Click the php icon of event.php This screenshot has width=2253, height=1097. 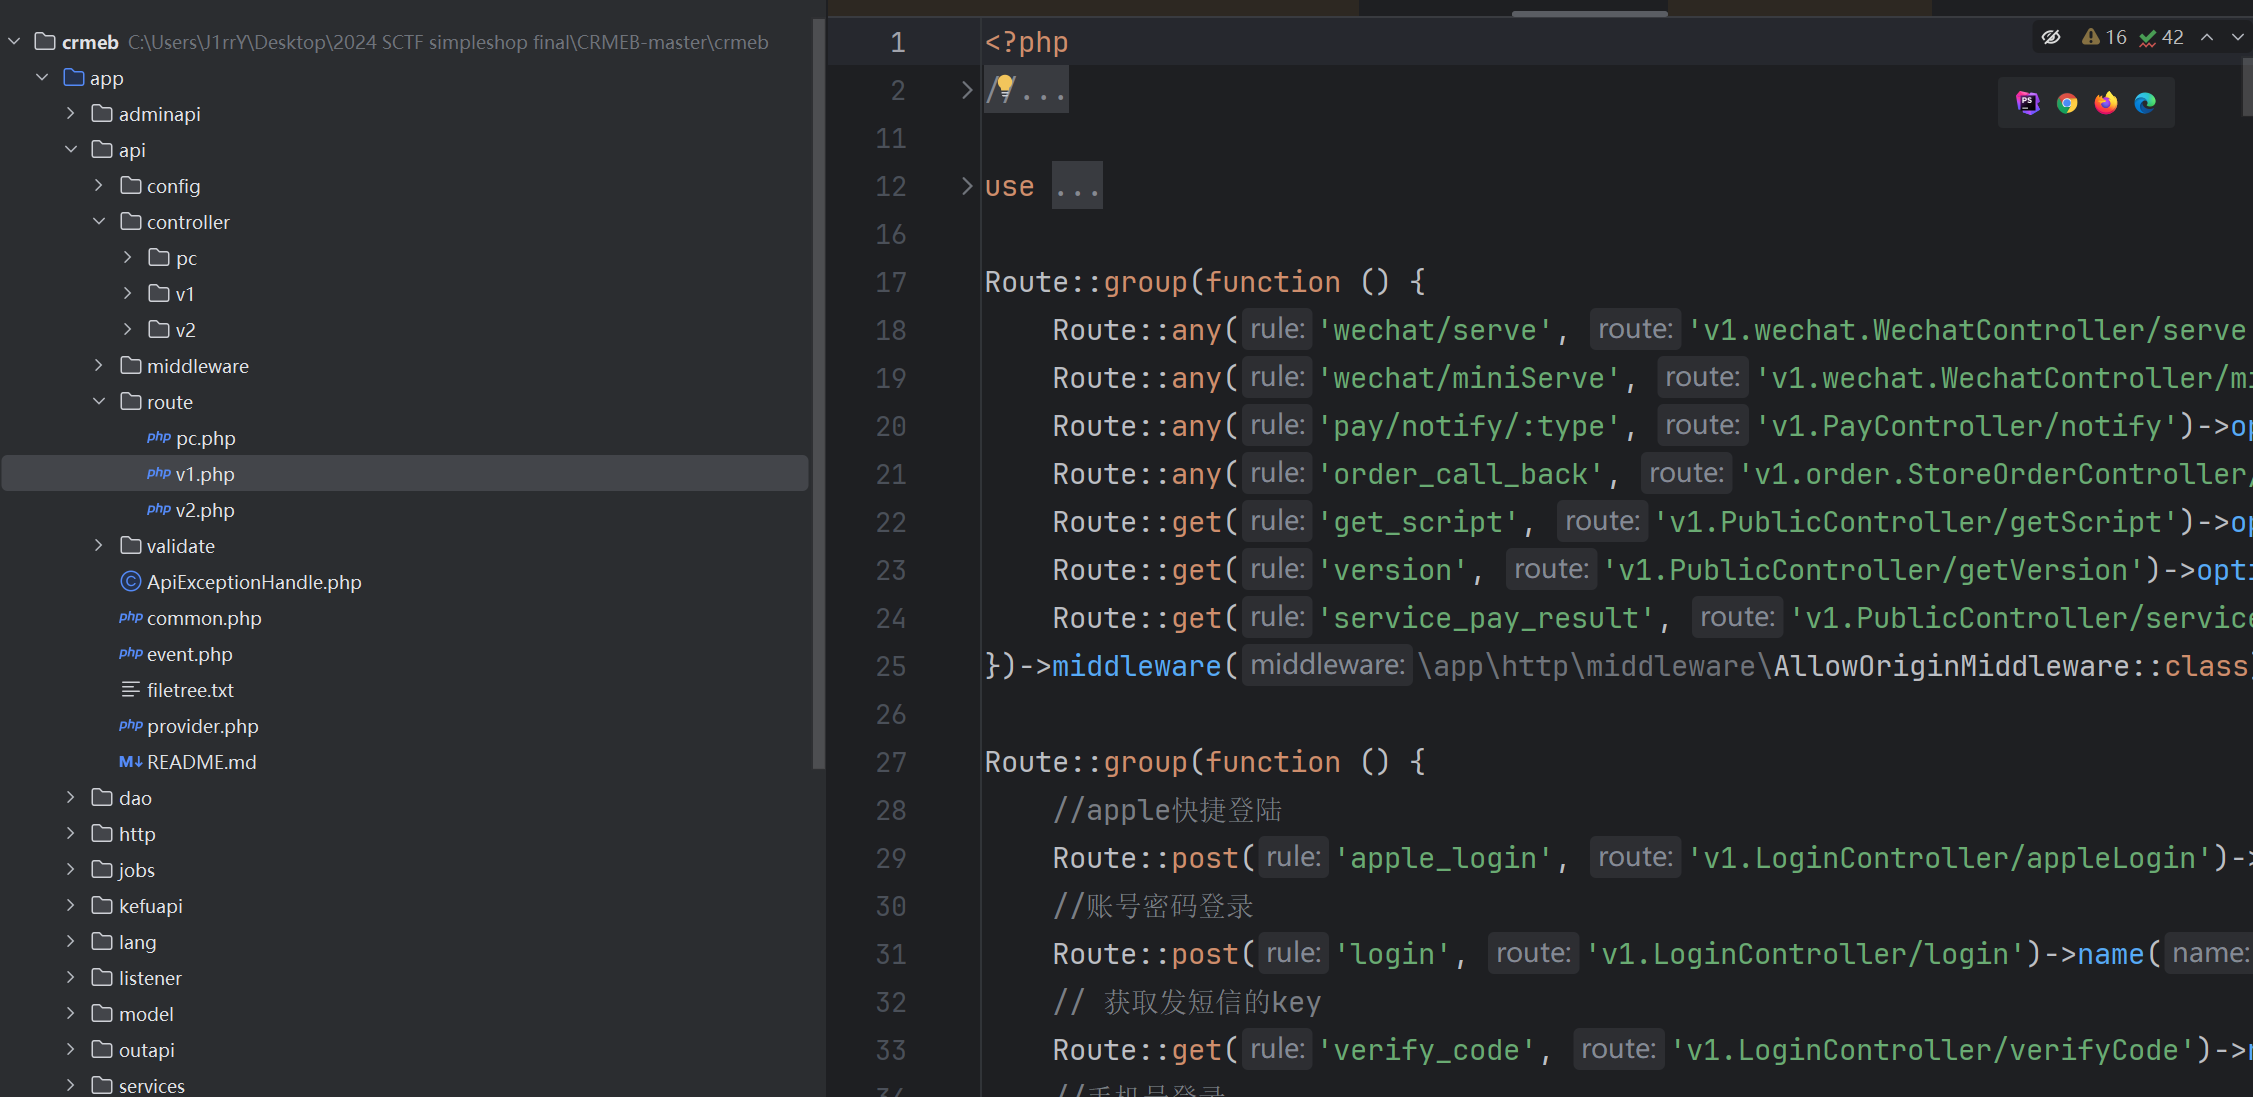pyautogui.click(x=131, y=653)
